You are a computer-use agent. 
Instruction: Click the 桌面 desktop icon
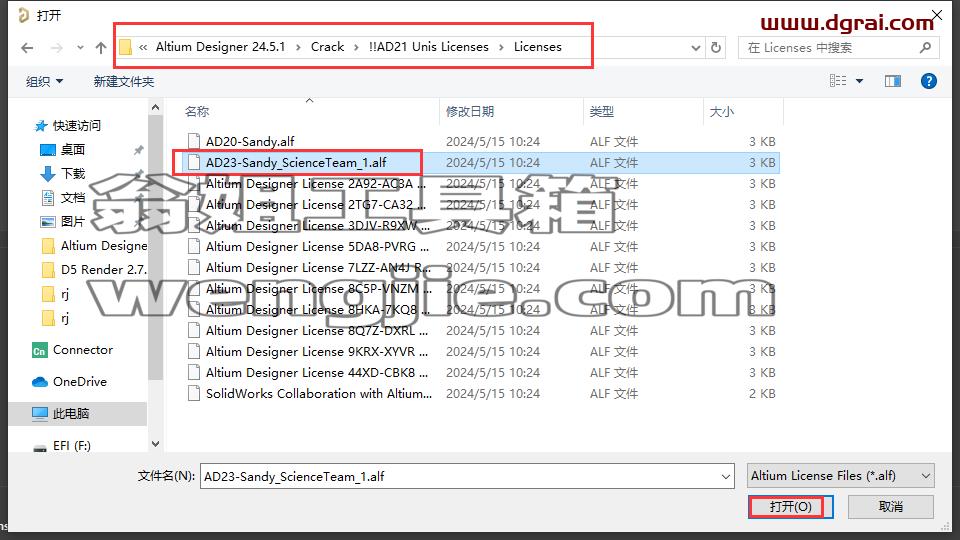[x=48, y=149]
